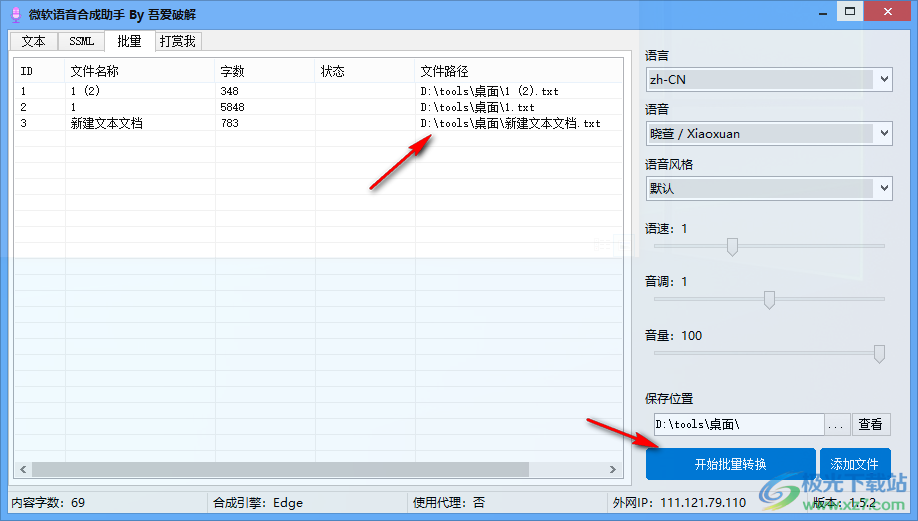The height and width of the screenshot is (521, 918).
Task: Click the 音调 pitch slider handle
Action: click(769, 300)
